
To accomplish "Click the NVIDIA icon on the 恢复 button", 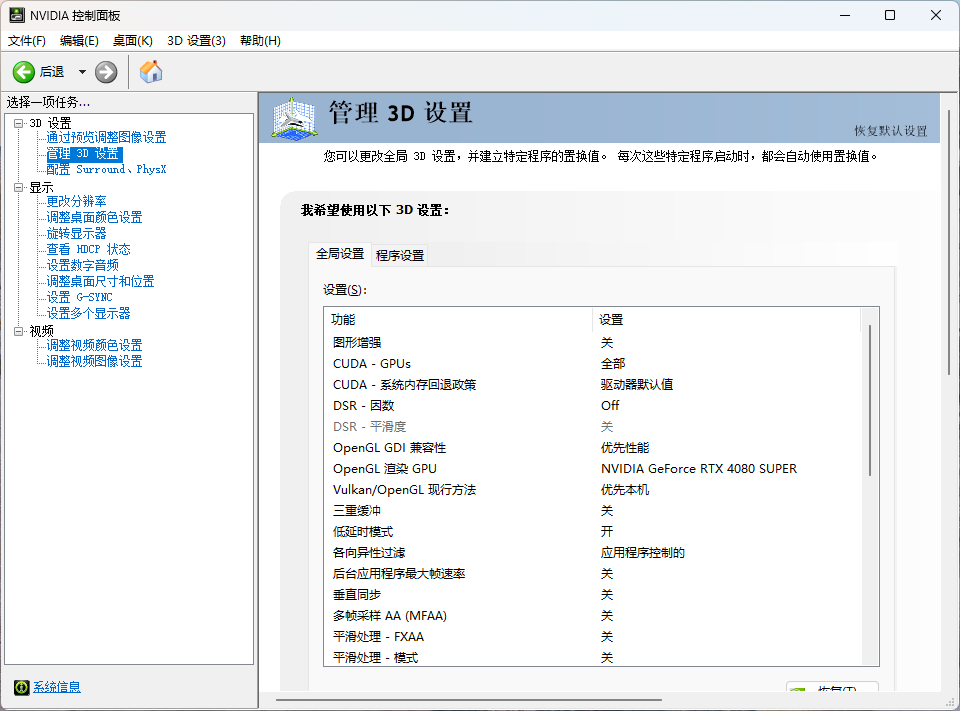I will 800,690.
